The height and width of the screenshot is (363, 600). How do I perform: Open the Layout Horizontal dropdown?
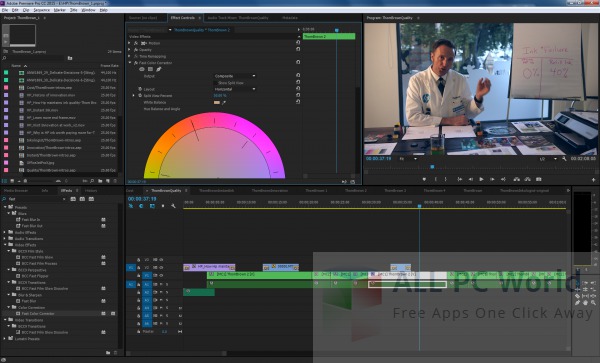[235, 89]
